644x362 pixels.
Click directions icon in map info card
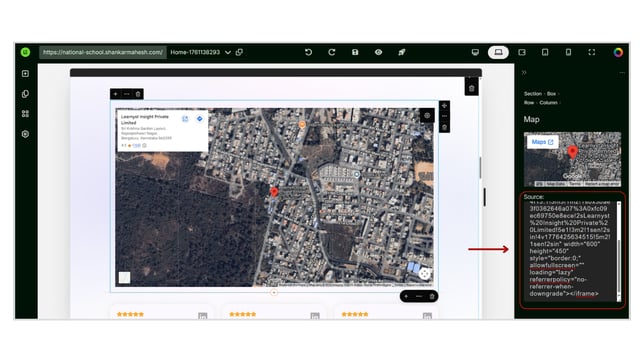click(x=200, y=119)
